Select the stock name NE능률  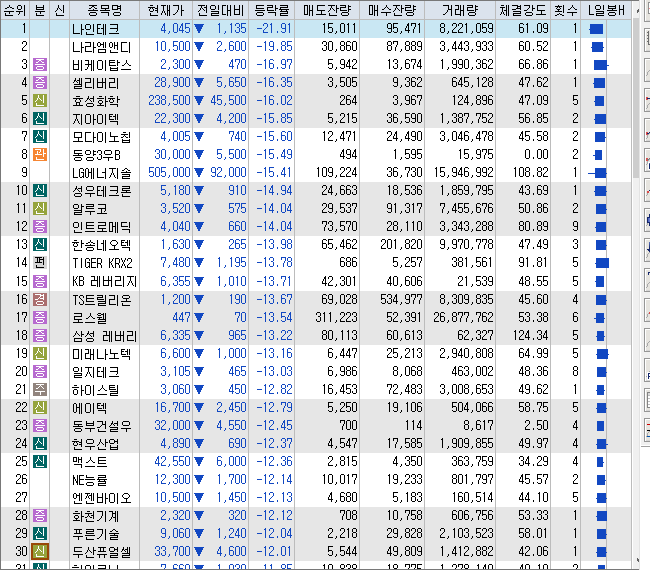[x=90, y=480]
